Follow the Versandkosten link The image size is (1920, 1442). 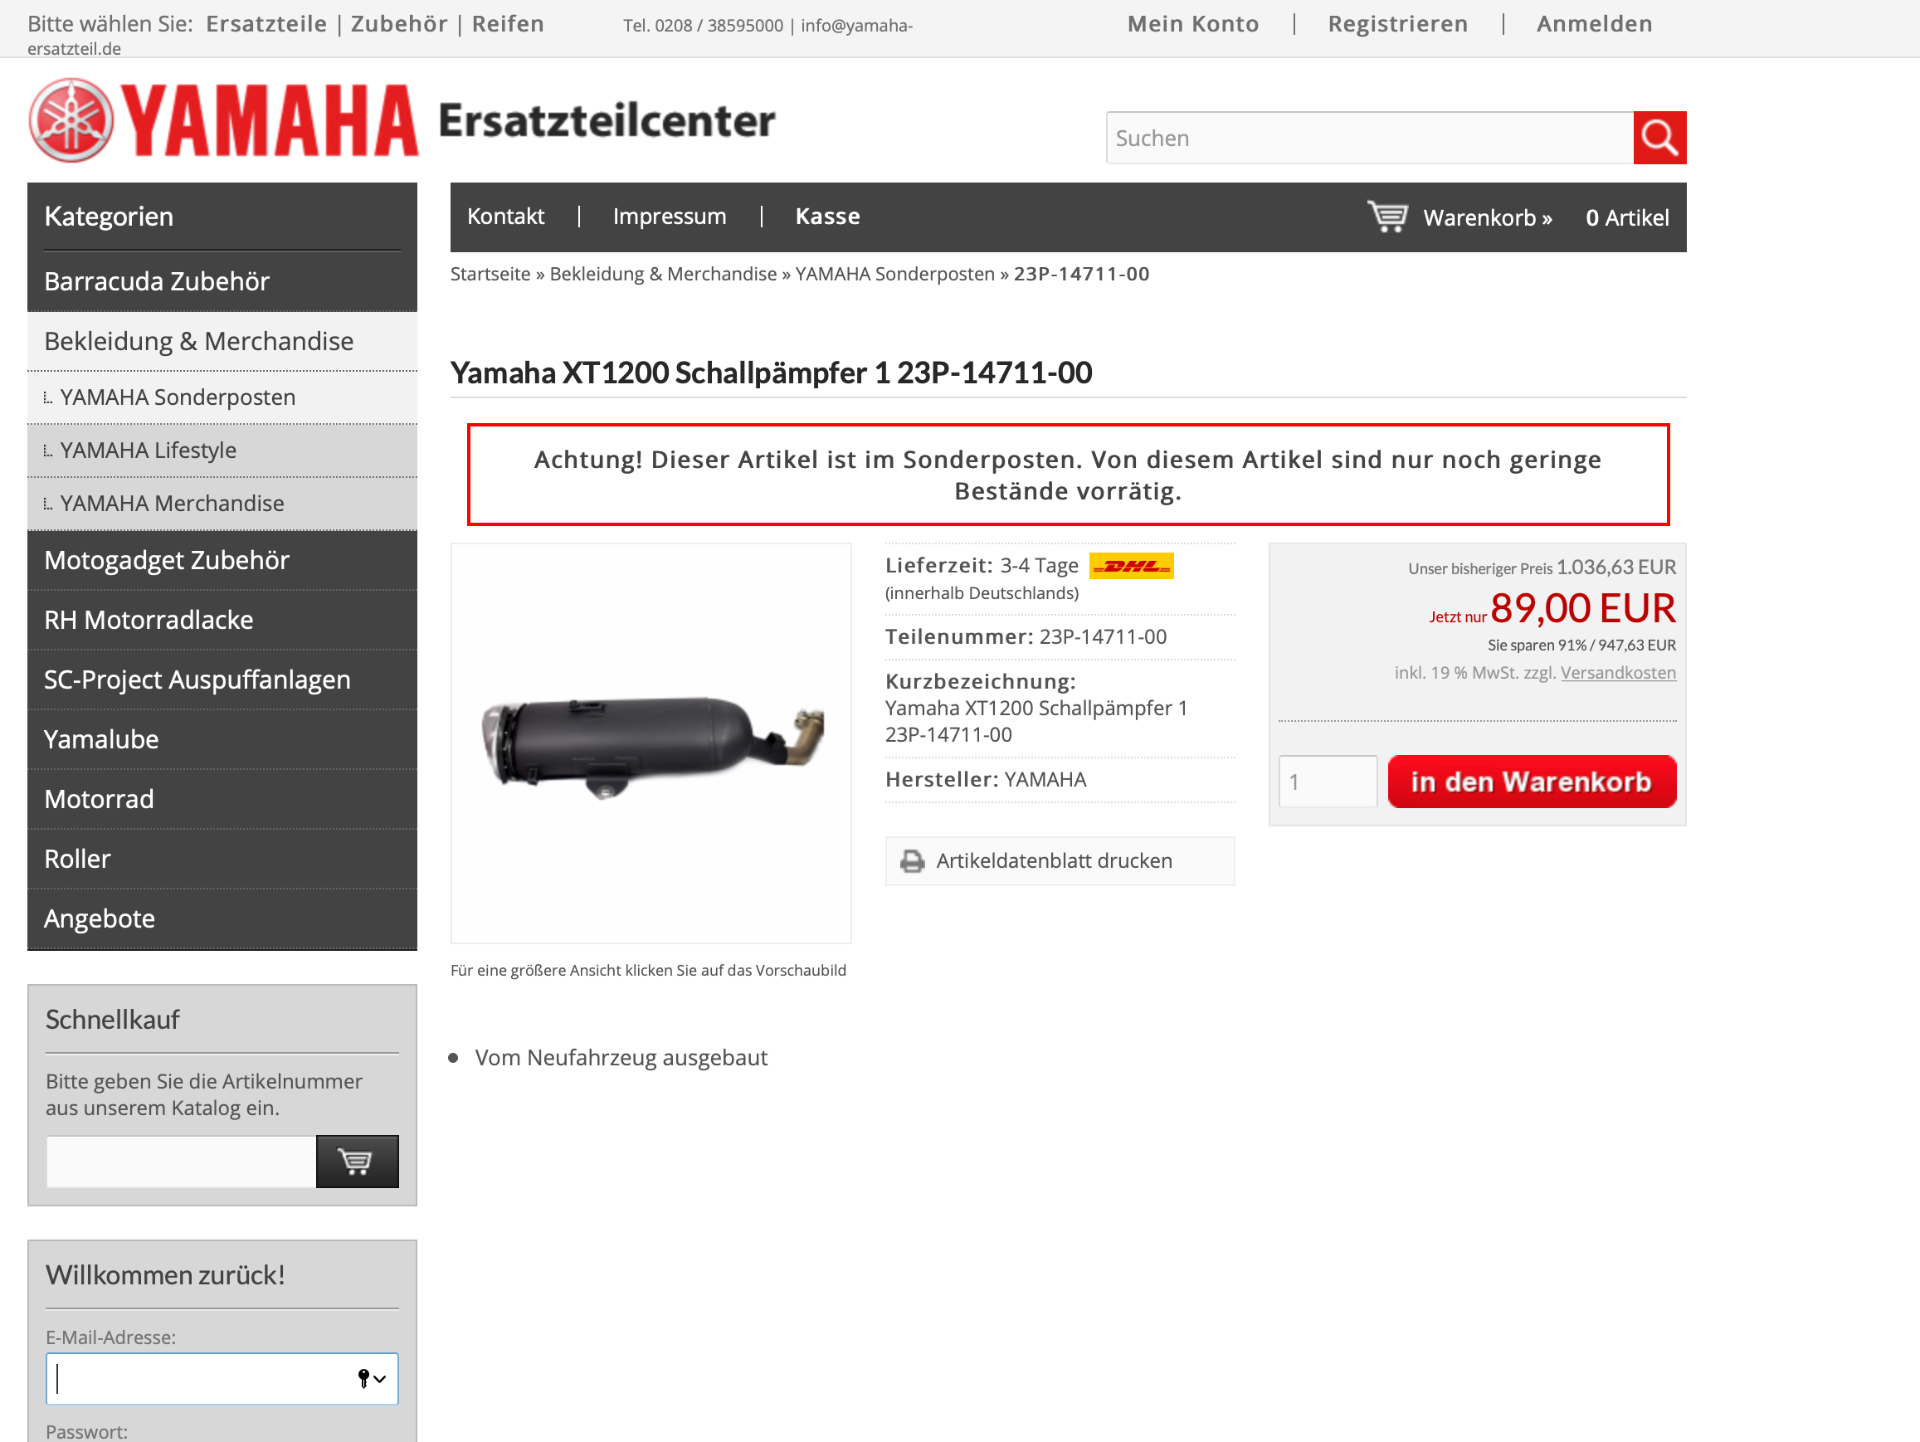click(x=1618, y=673)
